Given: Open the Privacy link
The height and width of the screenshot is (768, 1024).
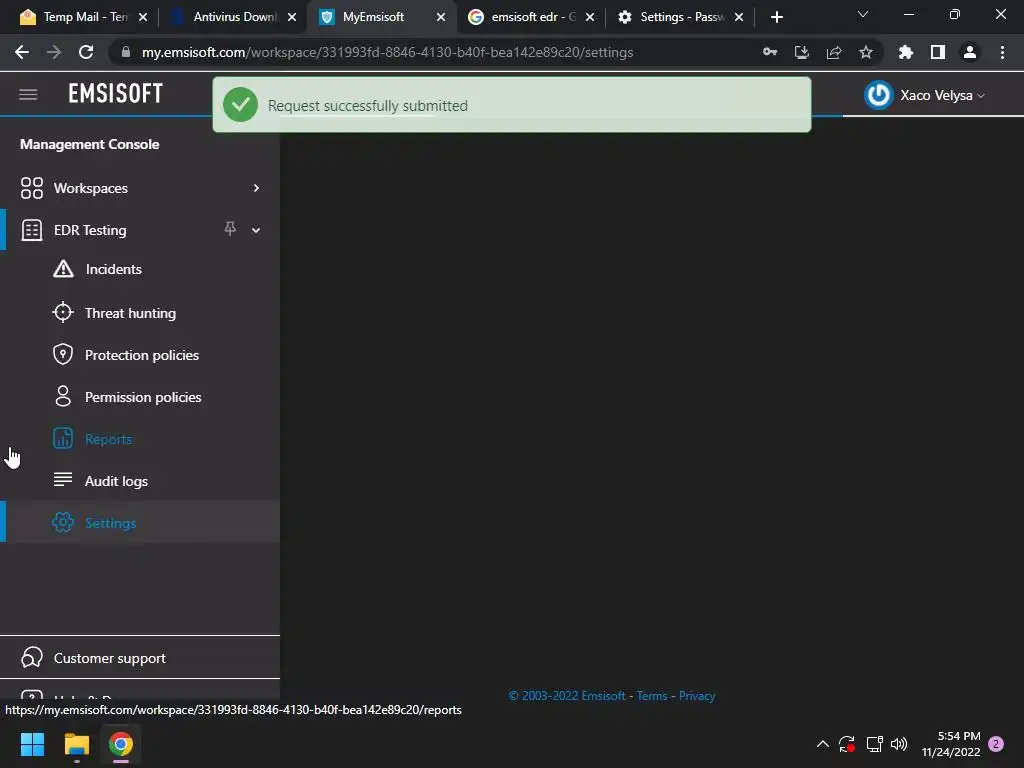Looking at the screenshot, I should pos(697,696).
